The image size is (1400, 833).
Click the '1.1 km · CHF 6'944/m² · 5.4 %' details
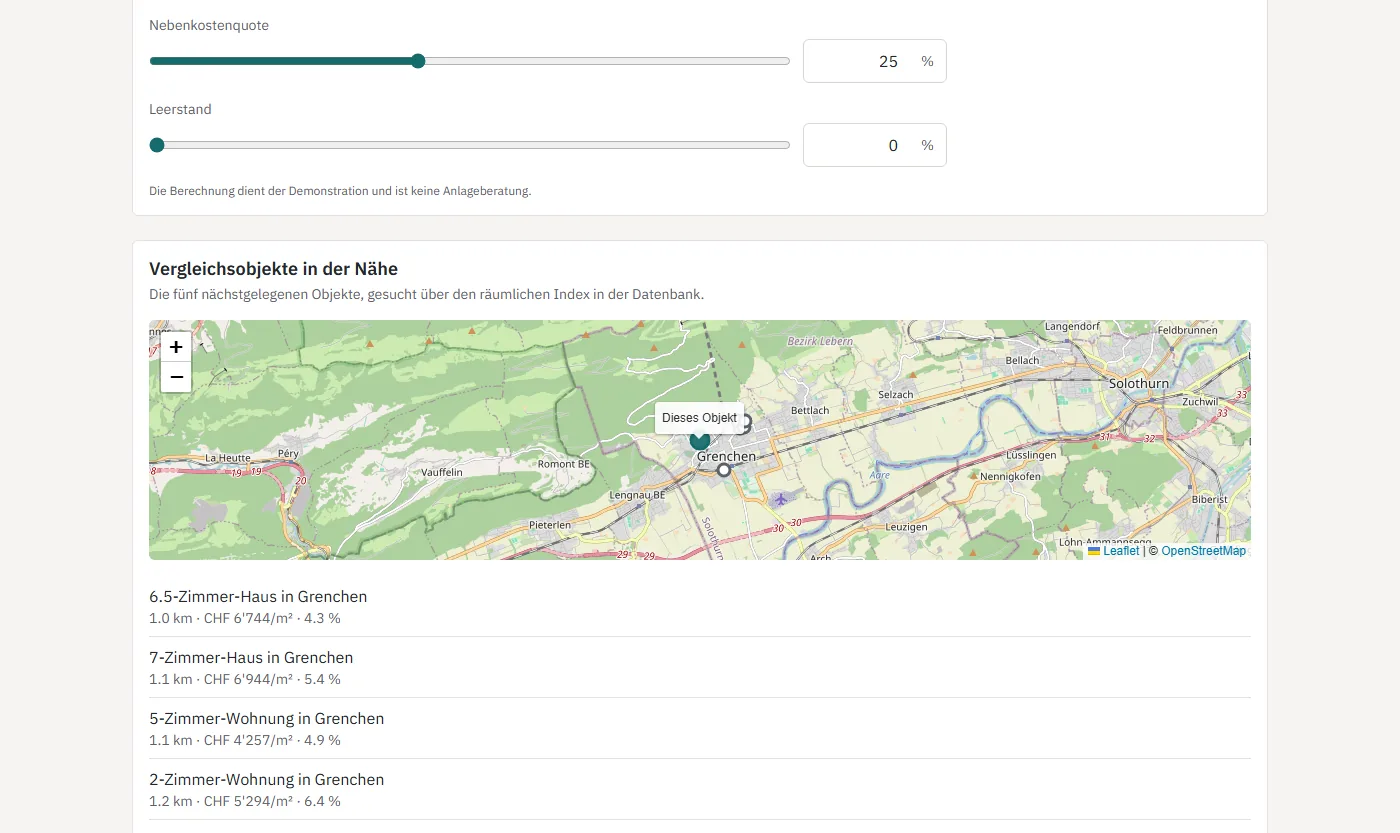click(x=245, y=679)
